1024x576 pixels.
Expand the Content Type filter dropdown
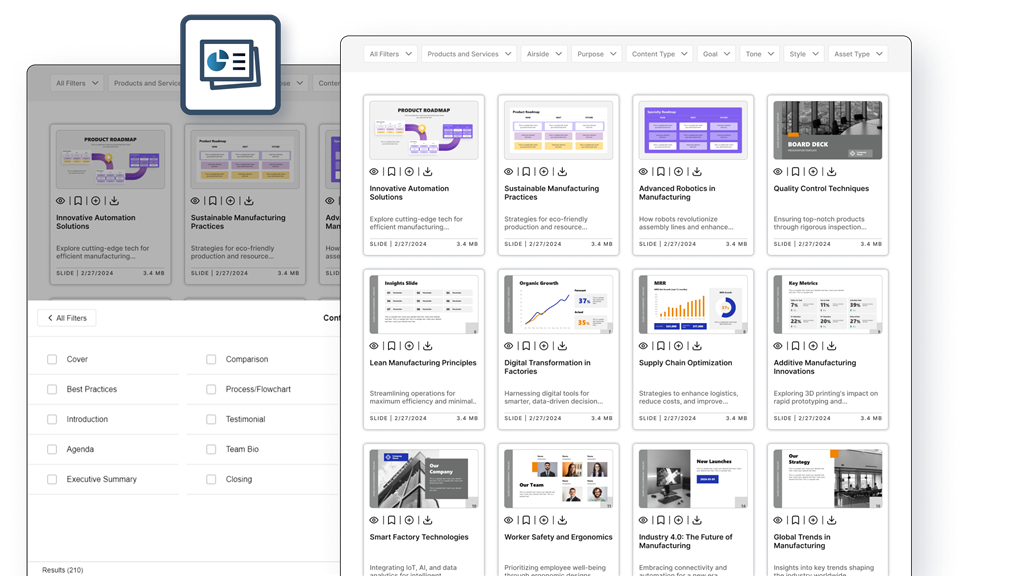658,54
